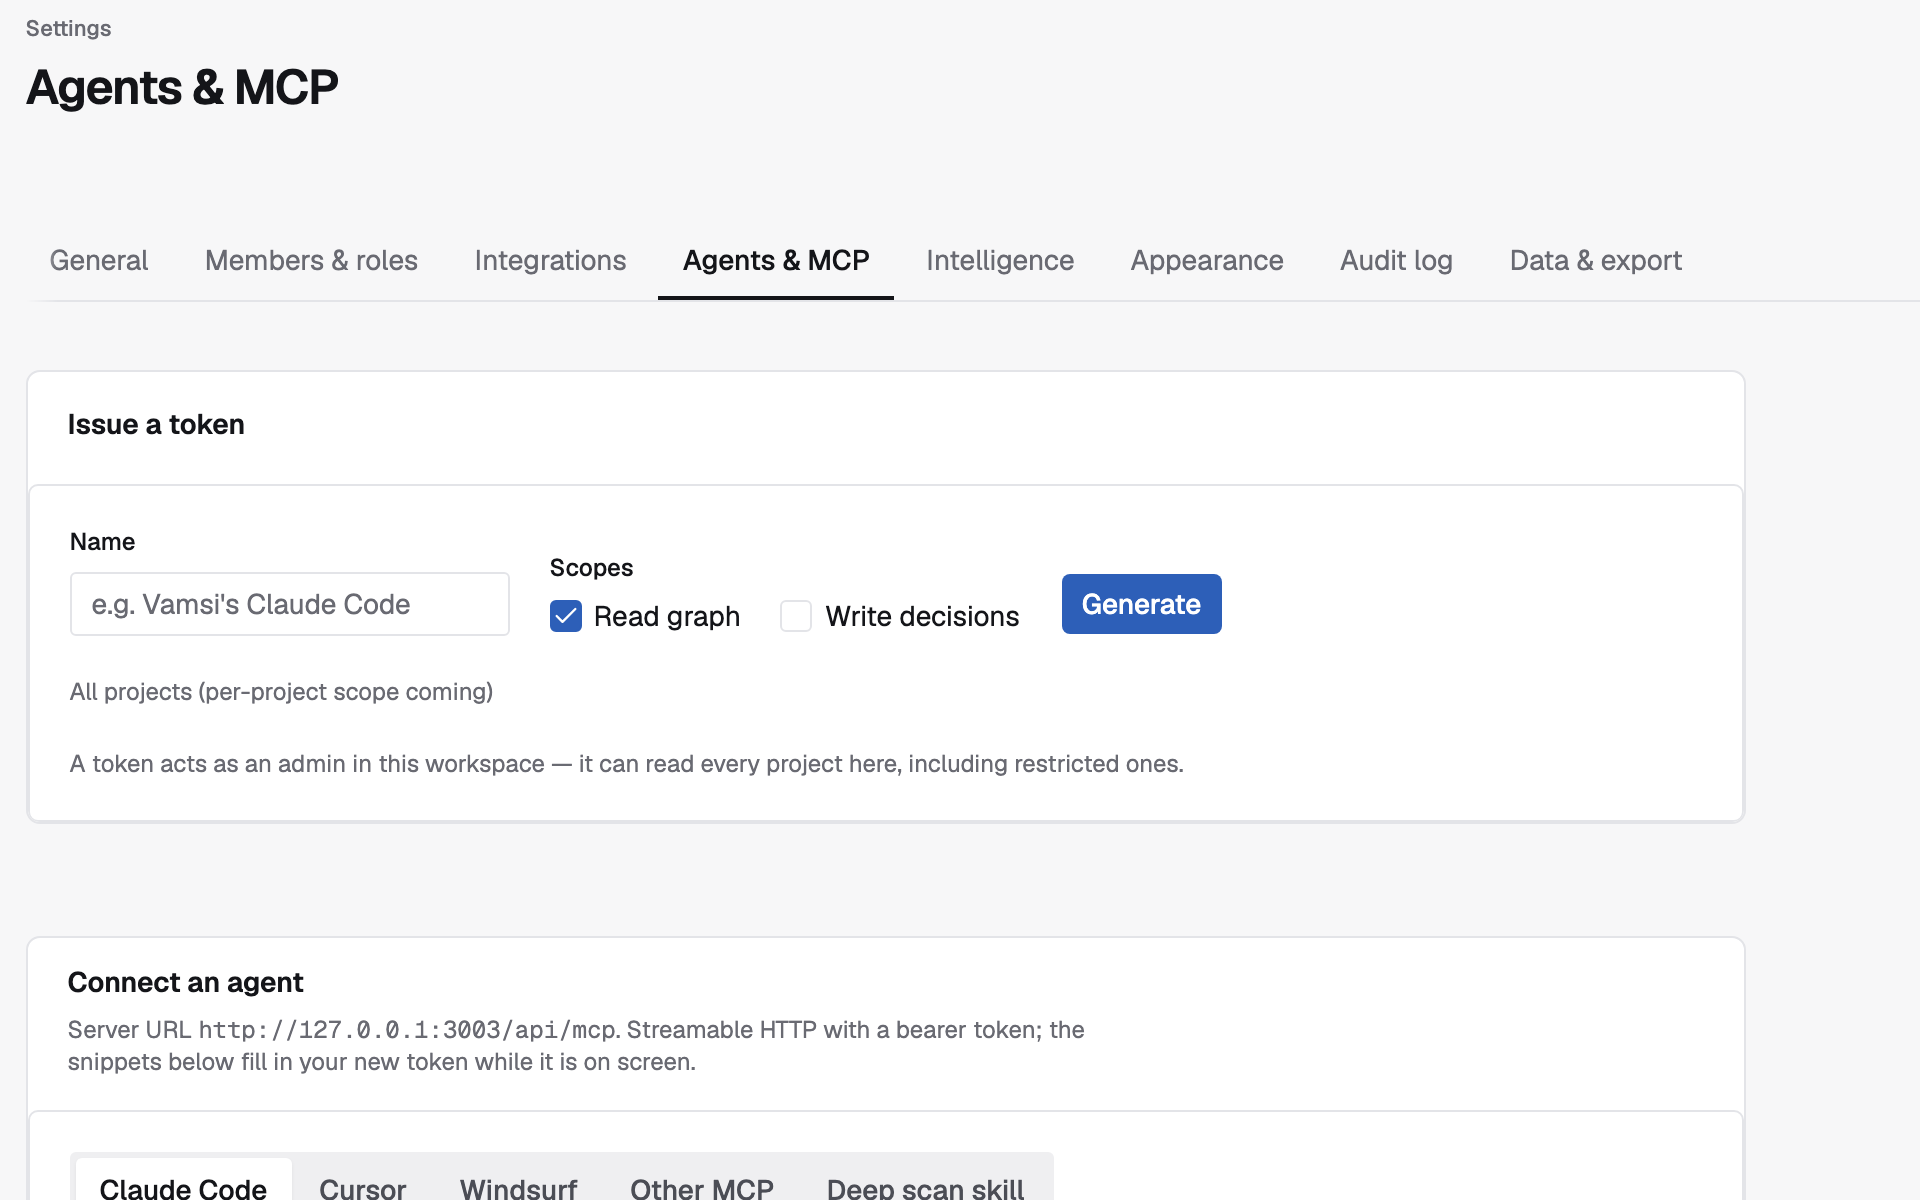
Task: Open the Integrations tab
Action: pyautogui.click(x=550, y=260)
